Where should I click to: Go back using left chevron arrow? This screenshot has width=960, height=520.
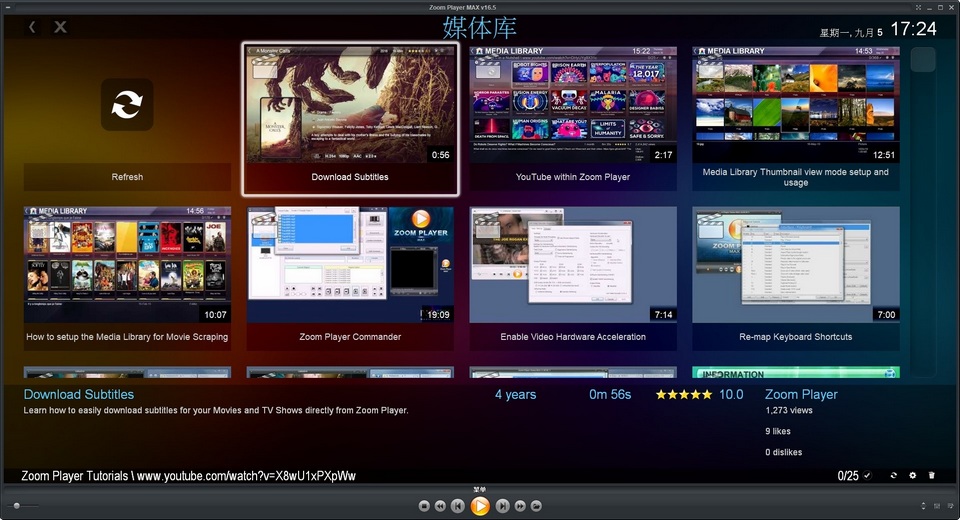pyautogui.click(x=32, y=27)
